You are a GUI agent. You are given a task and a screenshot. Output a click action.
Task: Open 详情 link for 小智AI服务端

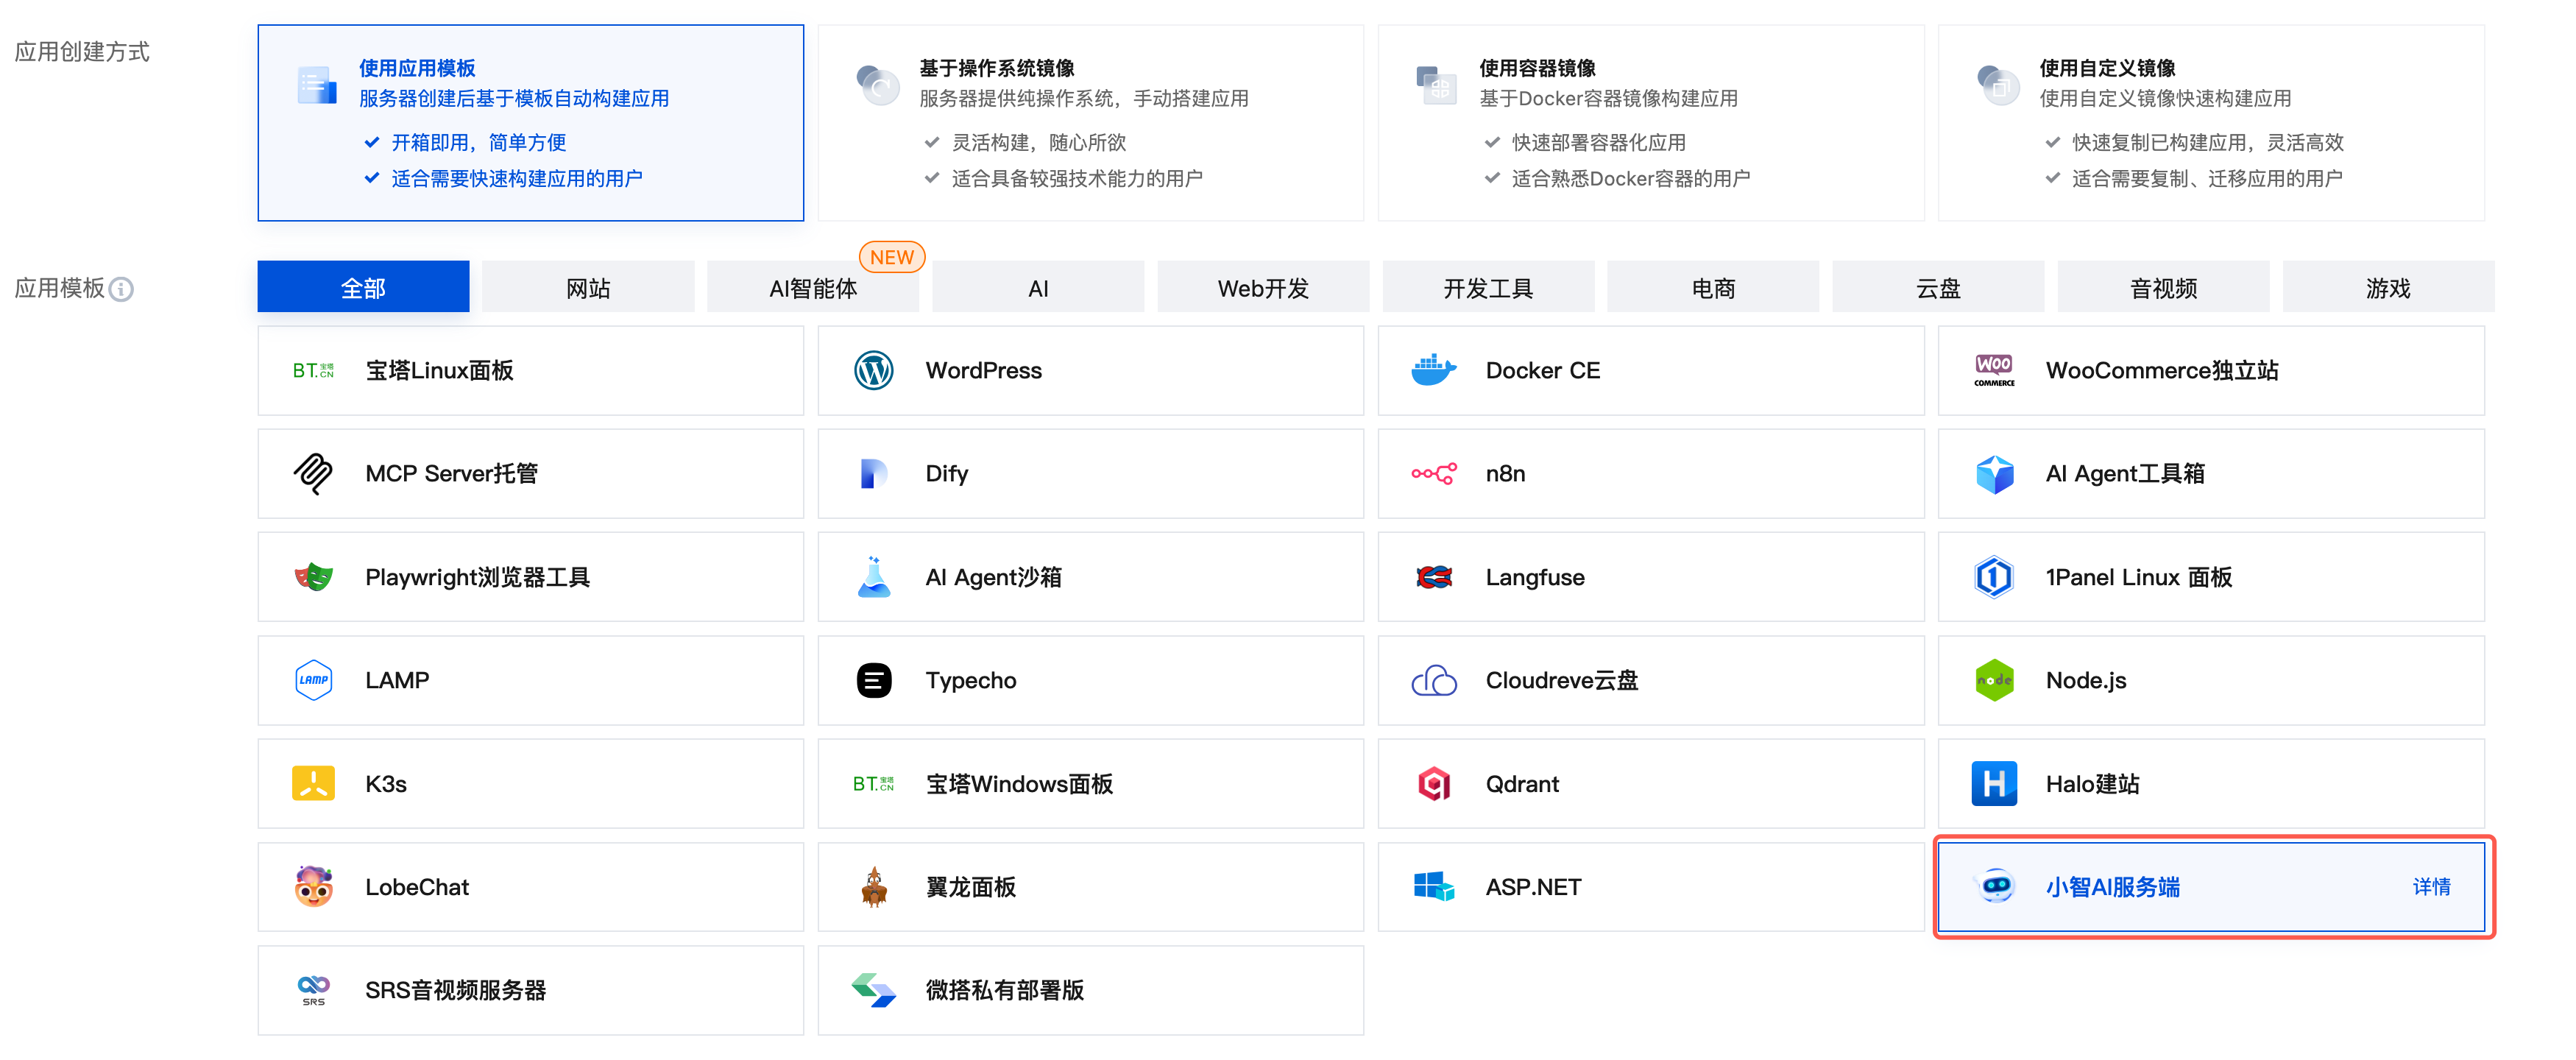click(x=2430, y=887)
